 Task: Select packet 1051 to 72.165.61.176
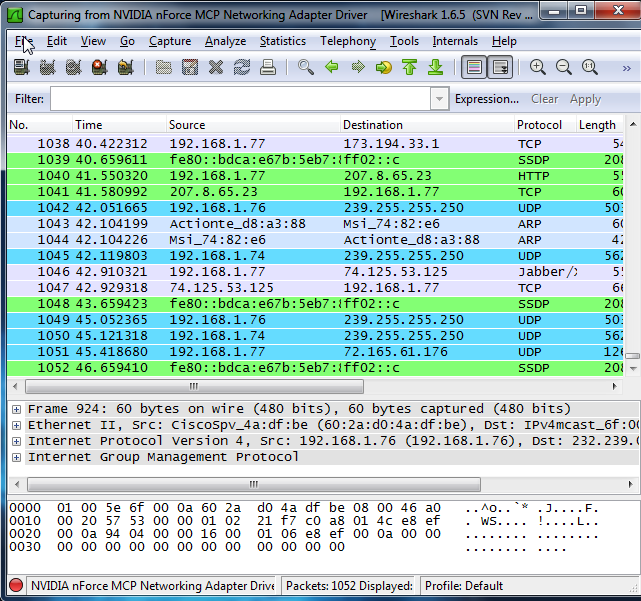pyautogui.click(x=315, y=352)
